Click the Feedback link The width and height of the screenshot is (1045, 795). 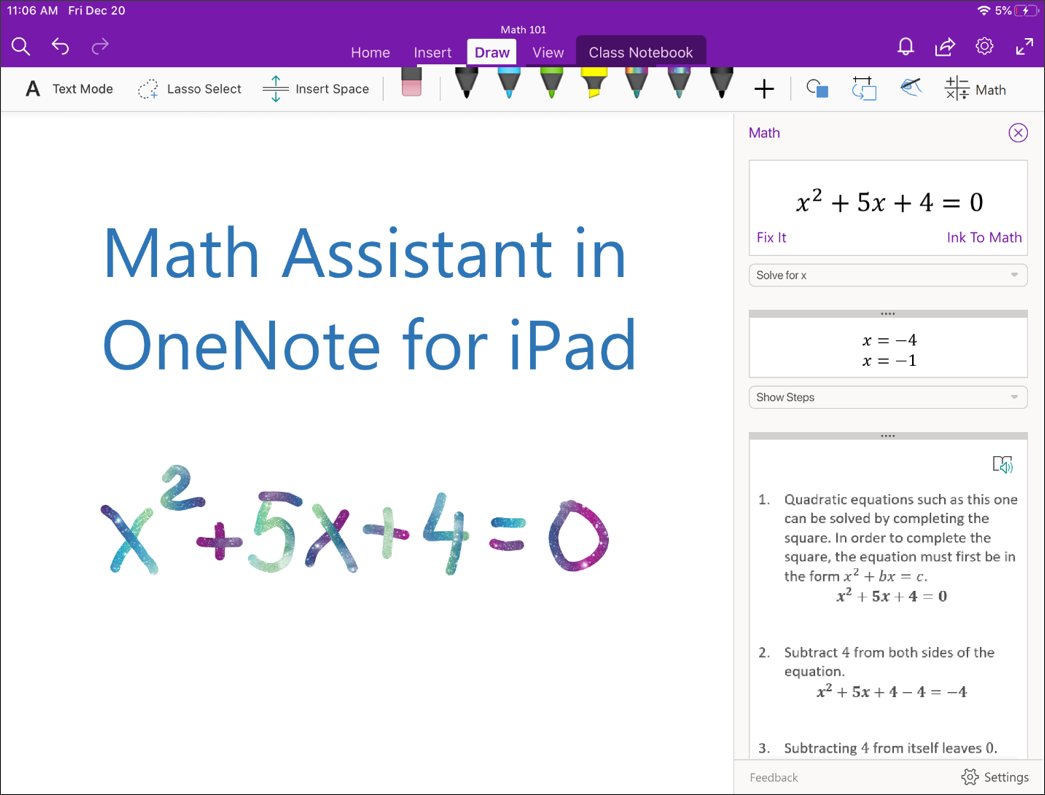(773, 777)
